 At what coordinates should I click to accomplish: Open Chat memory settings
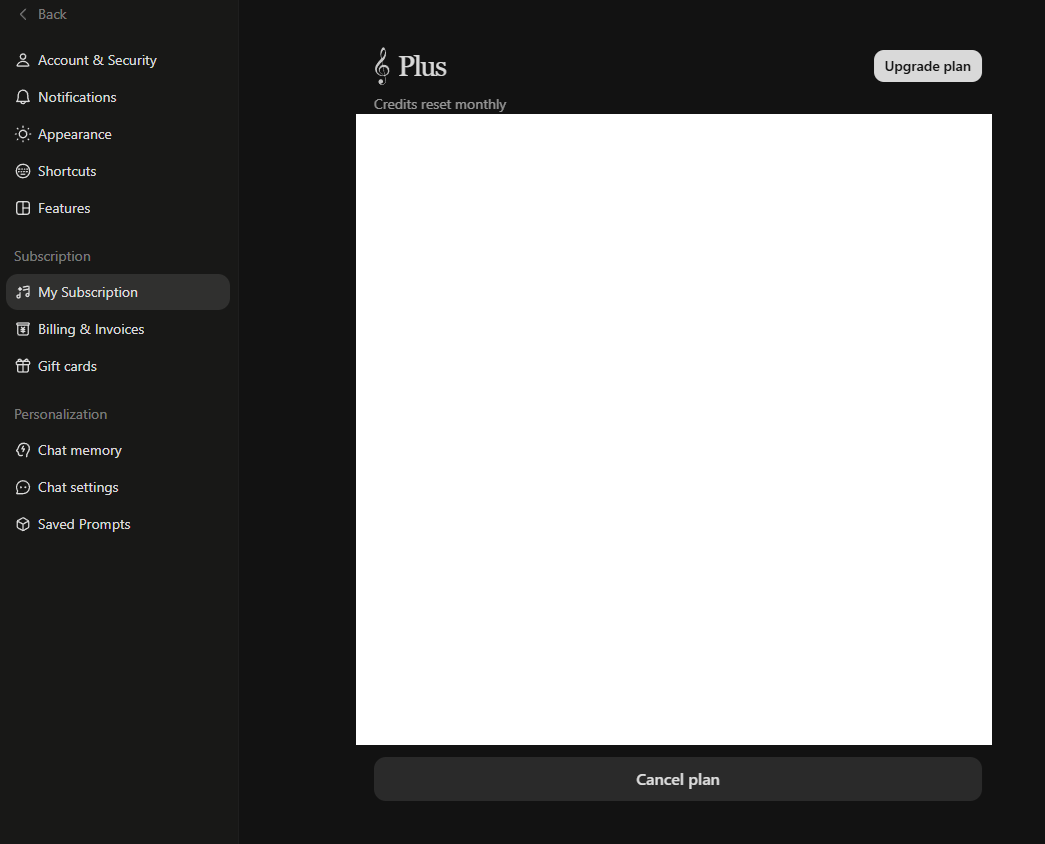pos(118,450)
